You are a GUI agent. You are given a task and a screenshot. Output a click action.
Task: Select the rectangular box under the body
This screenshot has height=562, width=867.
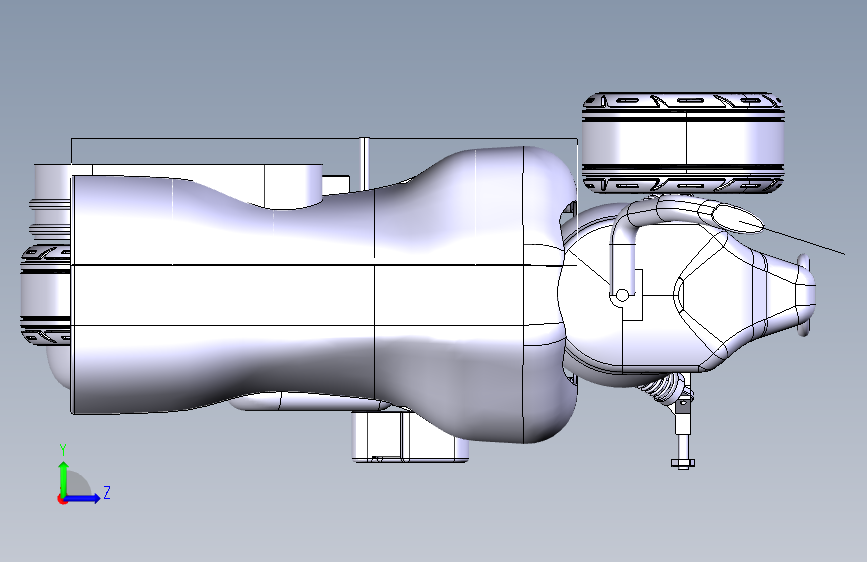coord(409,437)
